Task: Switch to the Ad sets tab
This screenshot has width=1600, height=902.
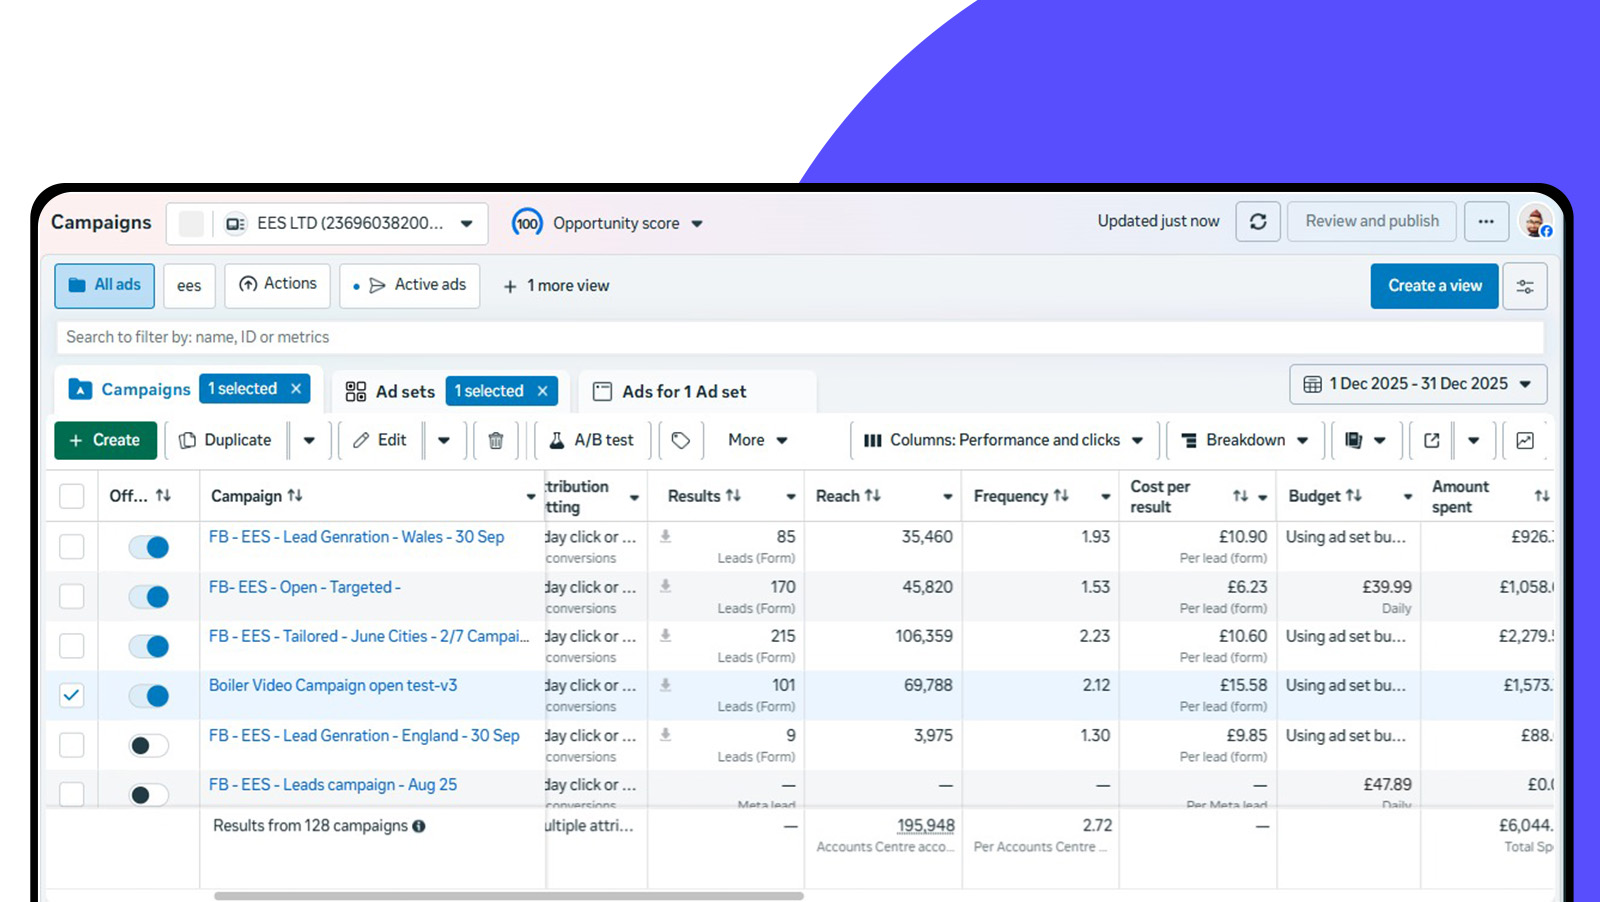Action: coord(392,392)
